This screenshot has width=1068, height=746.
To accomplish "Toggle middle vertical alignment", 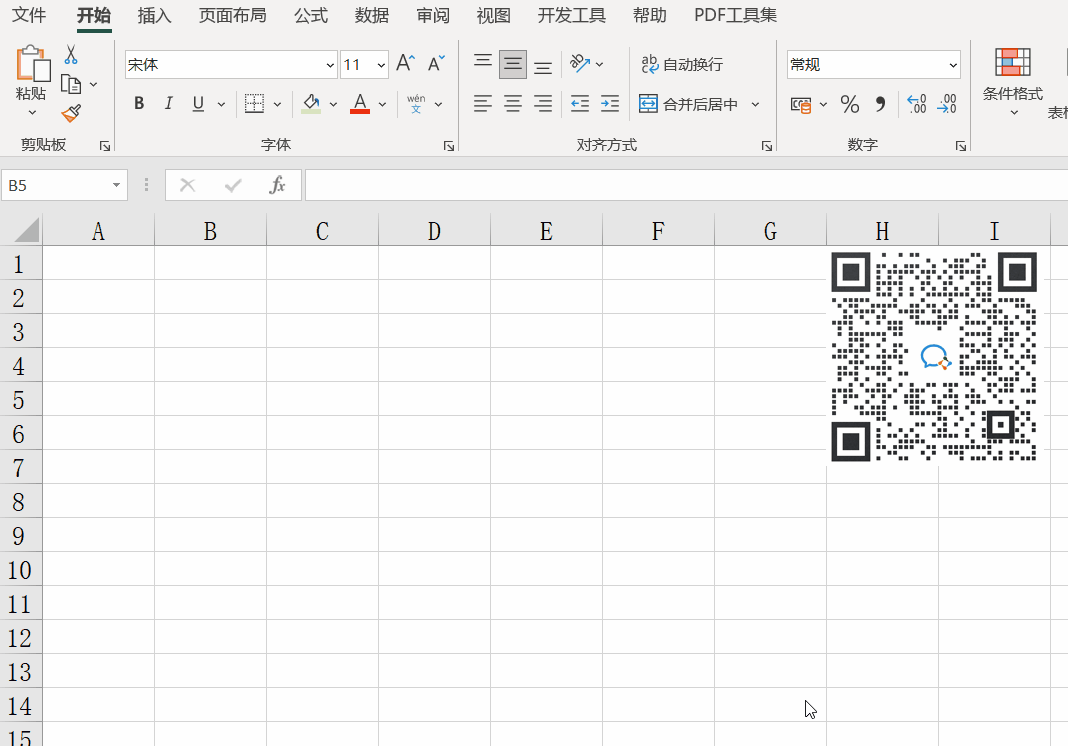I will 513,65.
